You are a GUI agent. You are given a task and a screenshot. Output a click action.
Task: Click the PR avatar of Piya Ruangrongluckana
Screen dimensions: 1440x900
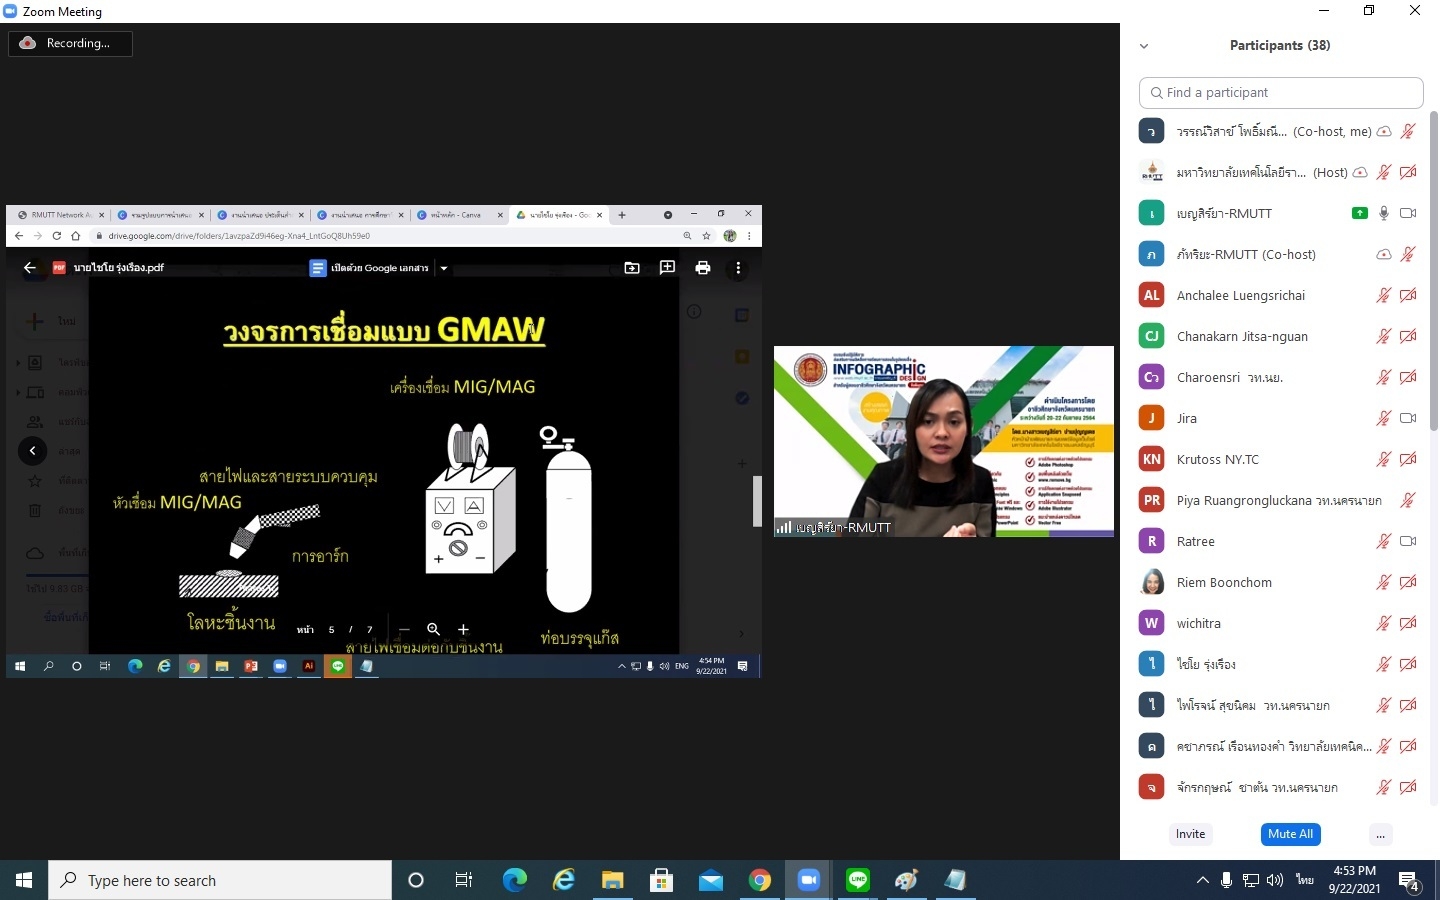coord(1152,500)
